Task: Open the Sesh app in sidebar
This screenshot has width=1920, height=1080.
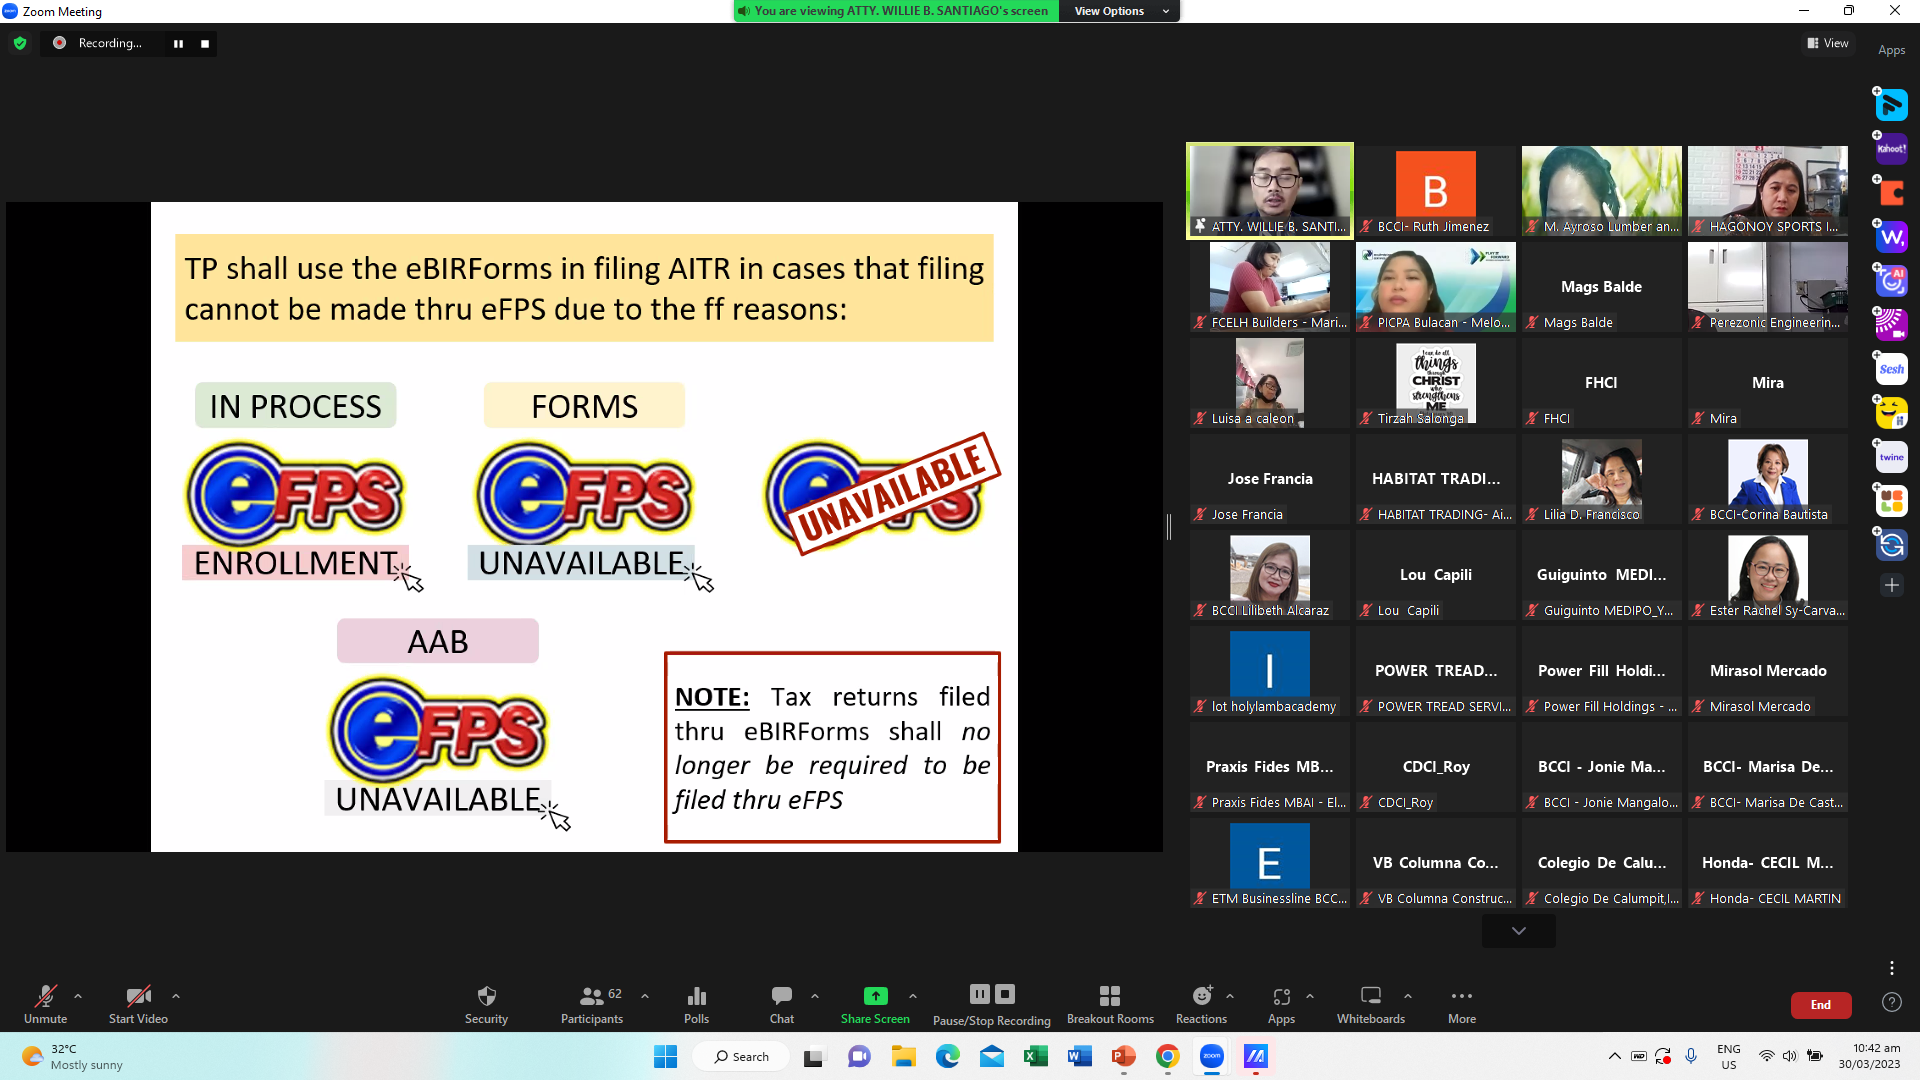Action: pyautogui.click(x=1891, y=369)
